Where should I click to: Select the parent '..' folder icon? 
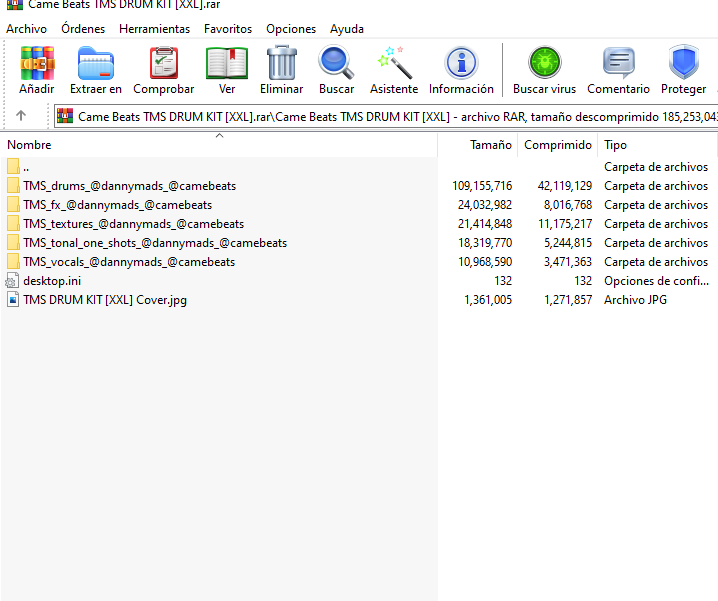click(x=13, y=166)
